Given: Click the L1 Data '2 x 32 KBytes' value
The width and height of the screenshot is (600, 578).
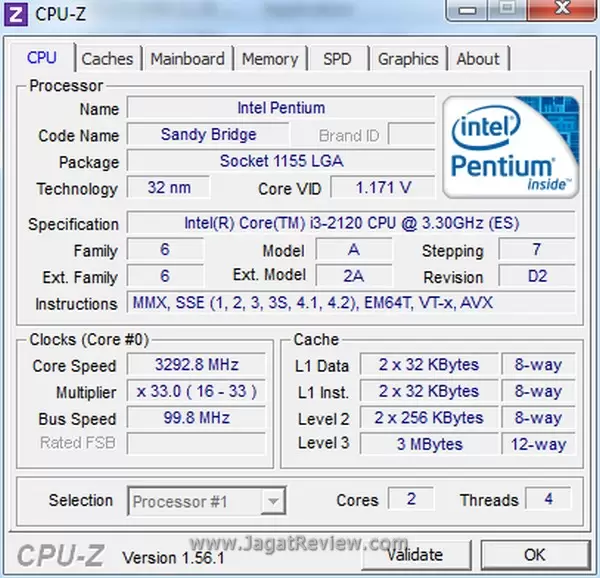Looking at the screenshot, I should point(429,365).
